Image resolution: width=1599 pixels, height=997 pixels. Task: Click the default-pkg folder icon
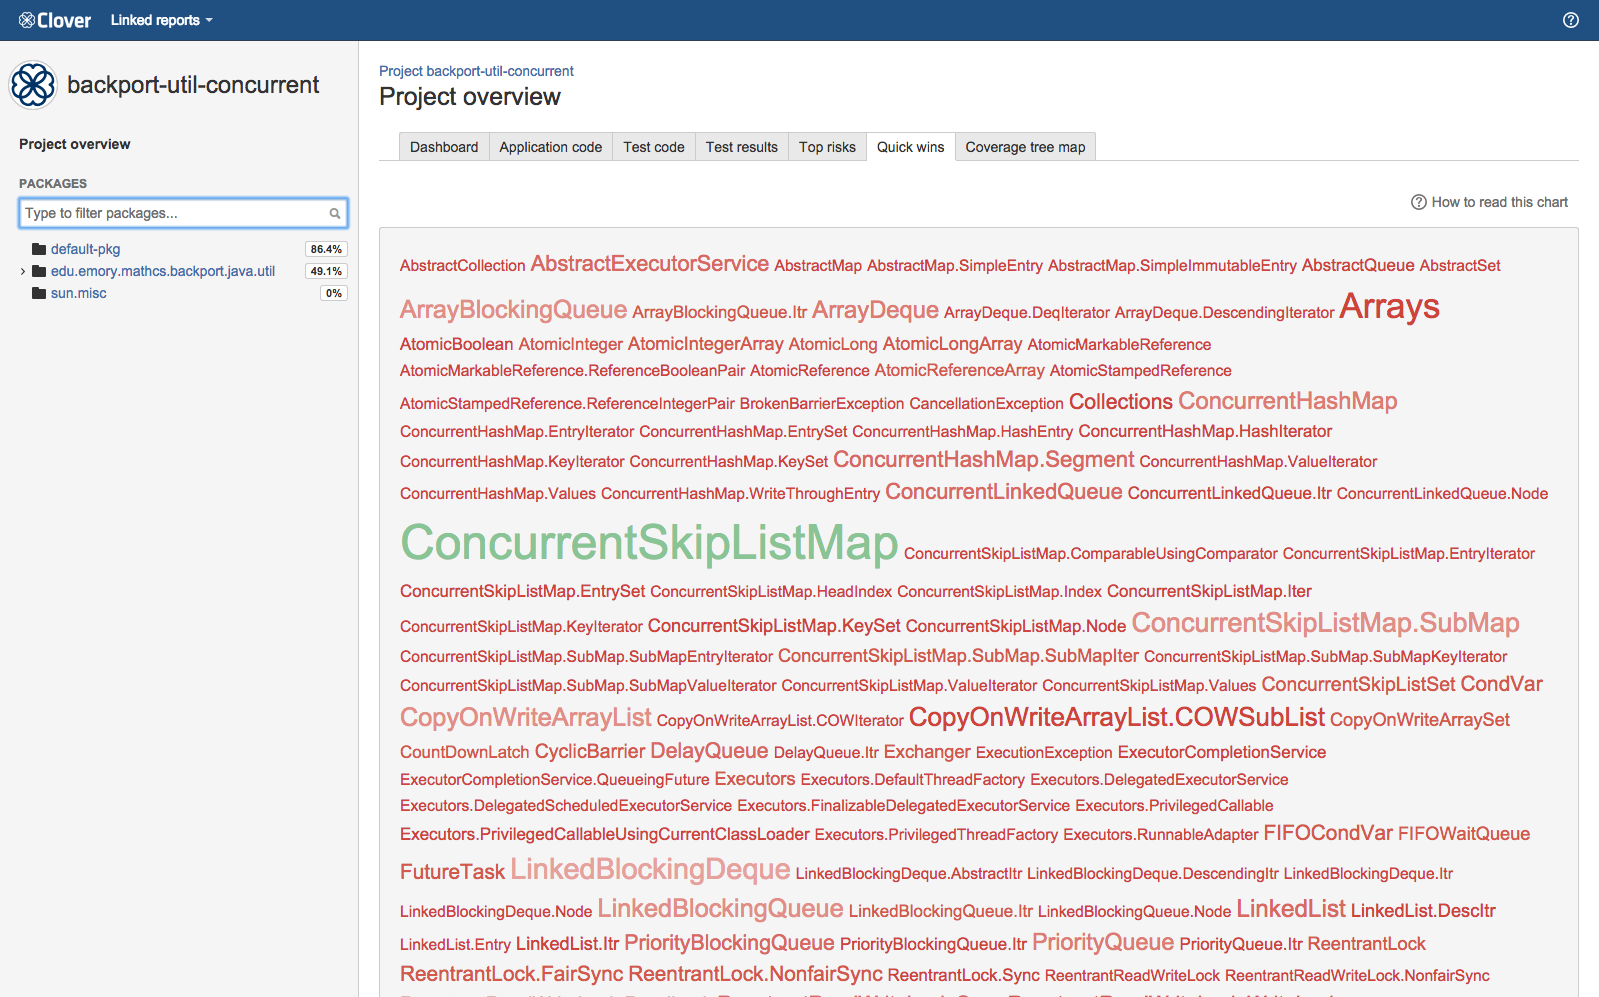point(39,249)
